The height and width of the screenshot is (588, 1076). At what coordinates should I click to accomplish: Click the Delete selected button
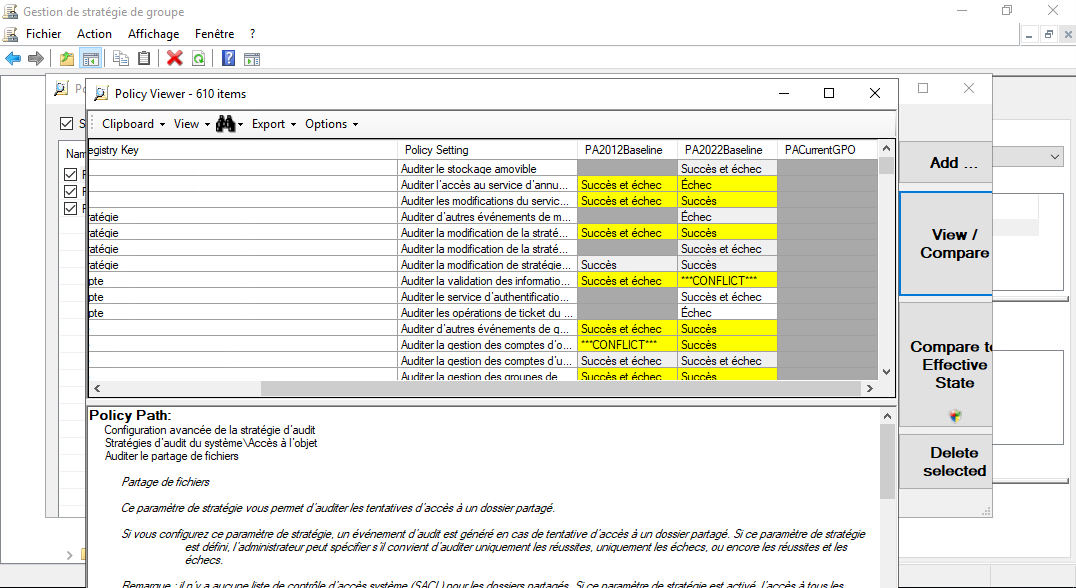[953, 462]
